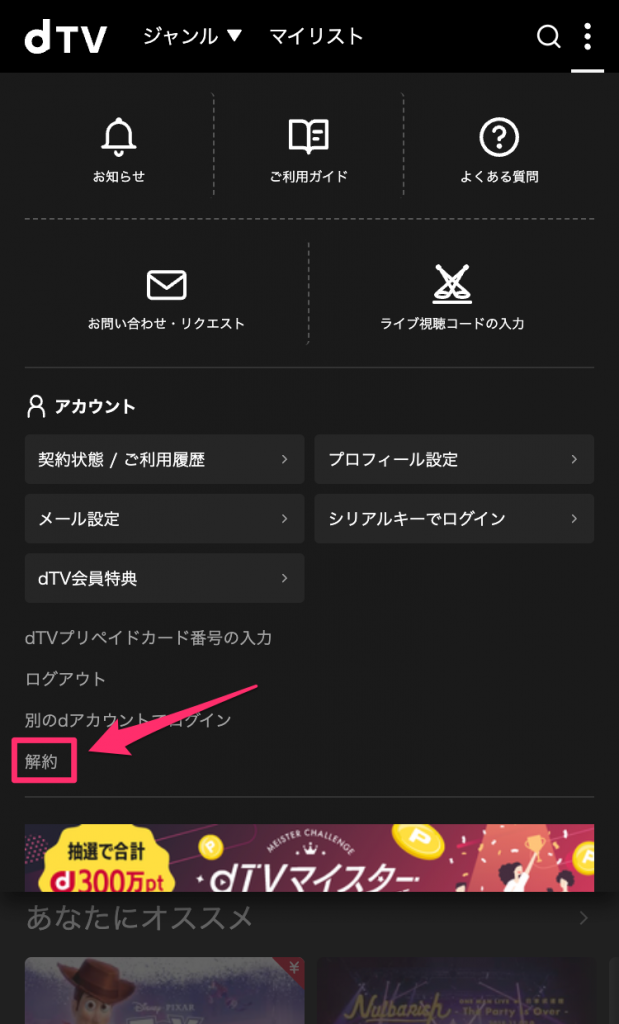Image resolution: width=619 pixels, height=1024 pixels.
Task: Open メール設定
Action: click(x=165, y=519)
